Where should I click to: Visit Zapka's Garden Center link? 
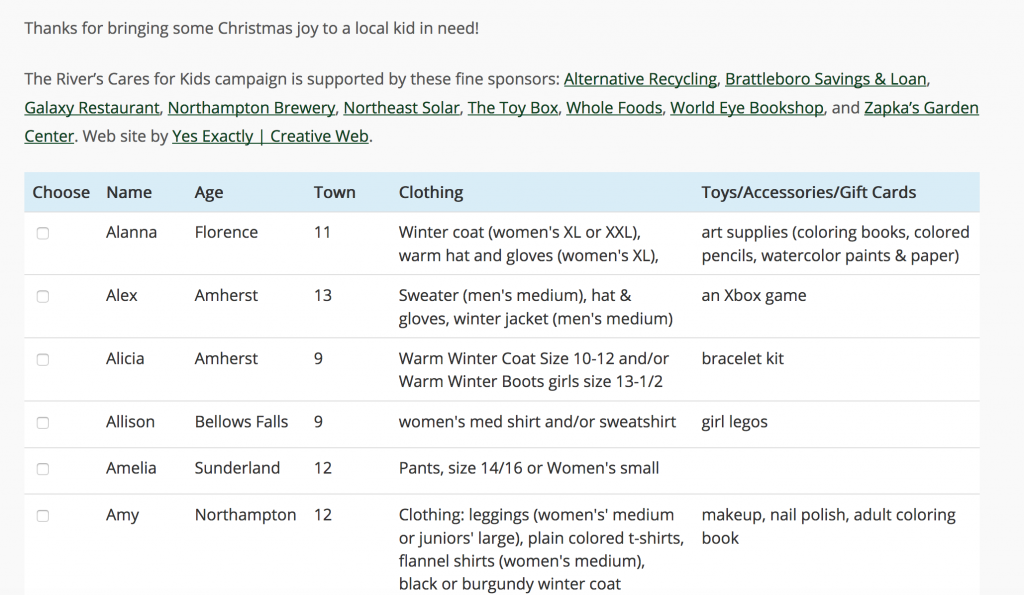pos(921,108)
